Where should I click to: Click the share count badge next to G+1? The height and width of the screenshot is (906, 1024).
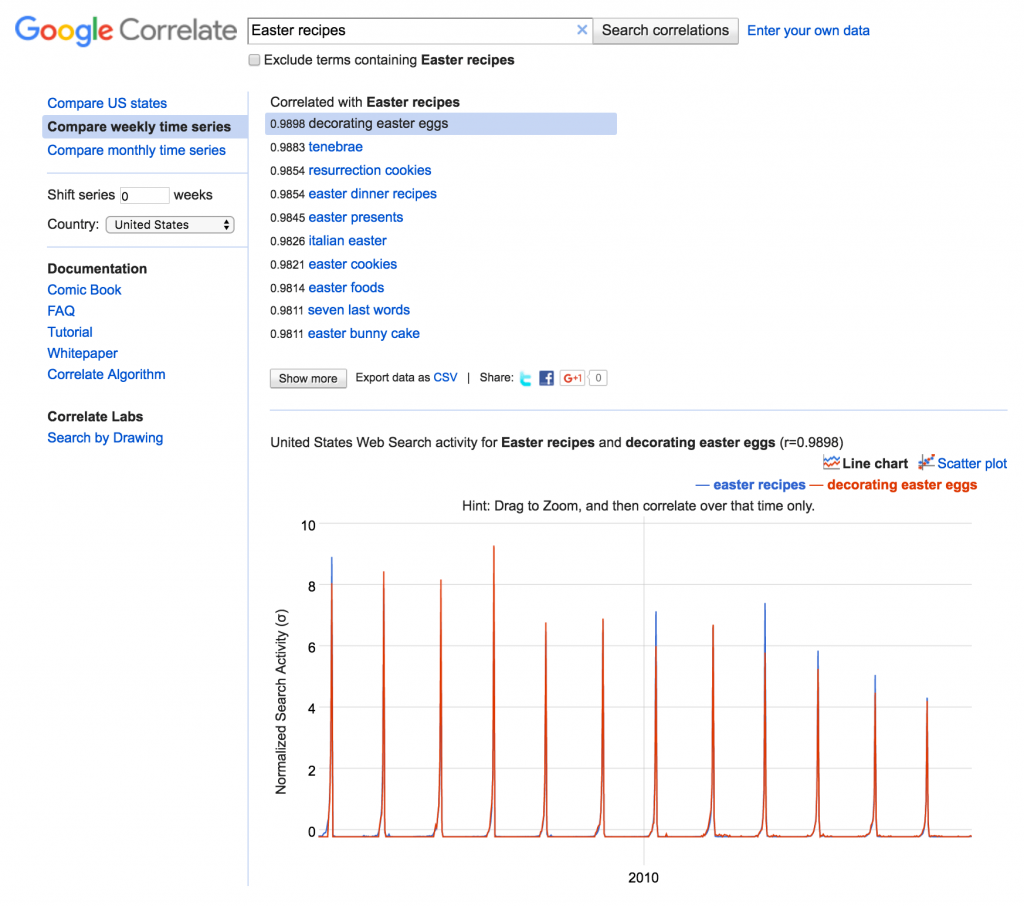click(597, 378)
